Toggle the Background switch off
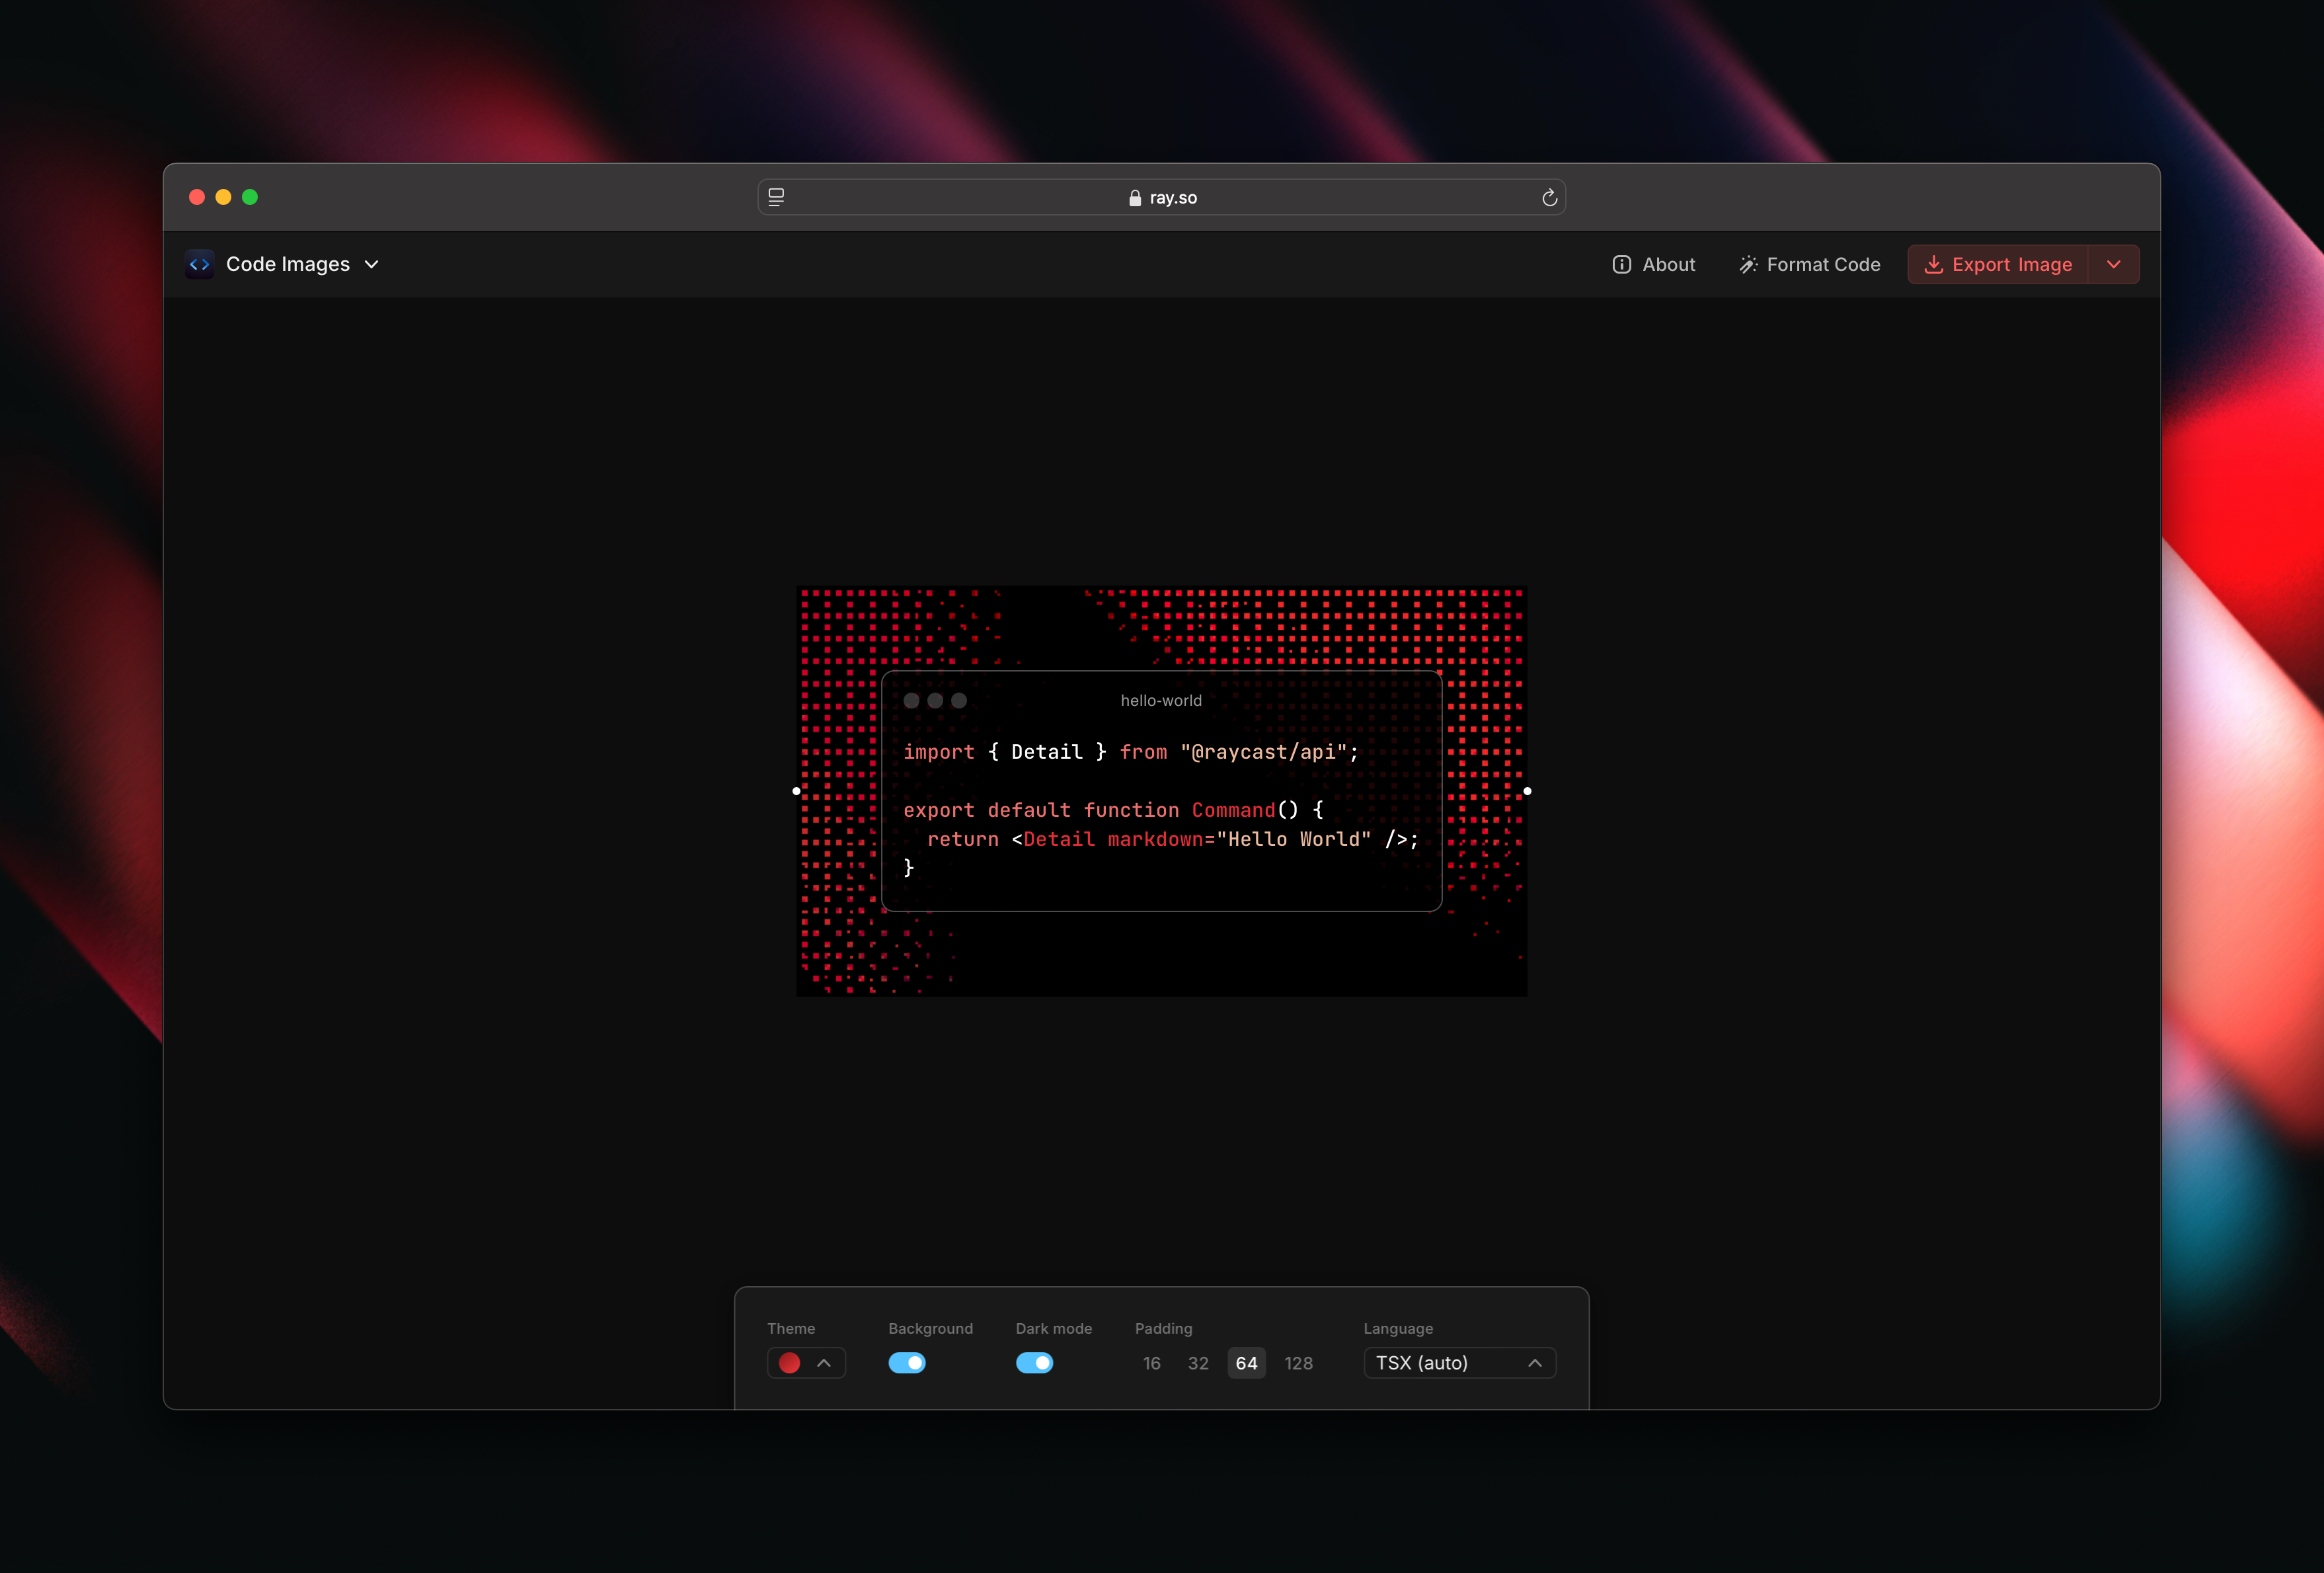The image size is (2324, 1573). [907, 1363]
